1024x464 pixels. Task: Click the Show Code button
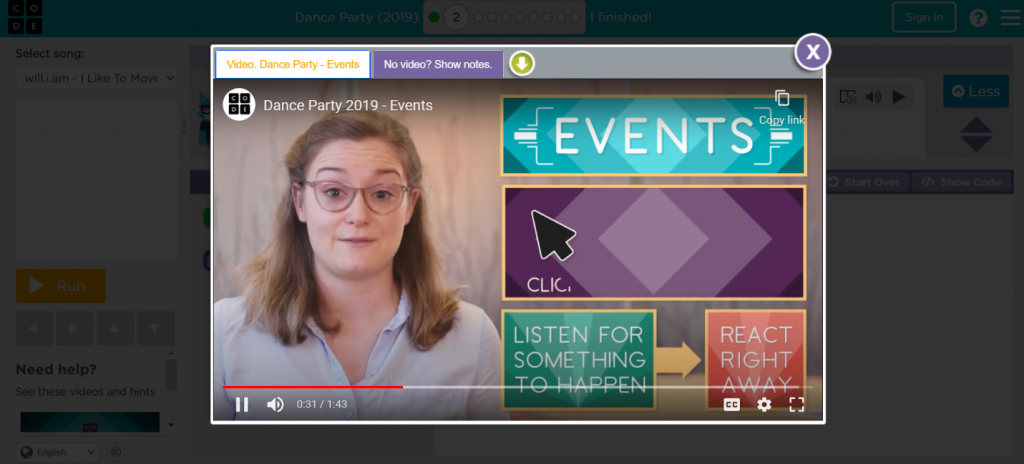coord(961,182)
